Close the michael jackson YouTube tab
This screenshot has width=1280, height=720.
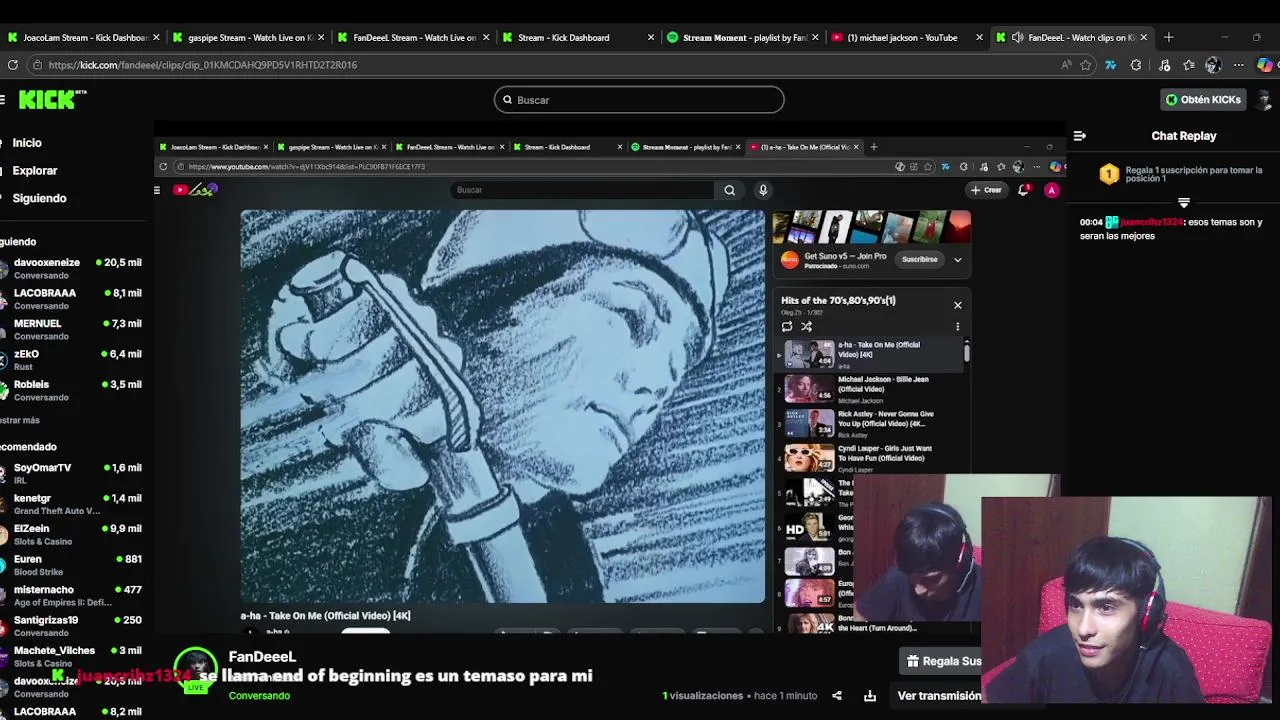[x=980, y=37]
